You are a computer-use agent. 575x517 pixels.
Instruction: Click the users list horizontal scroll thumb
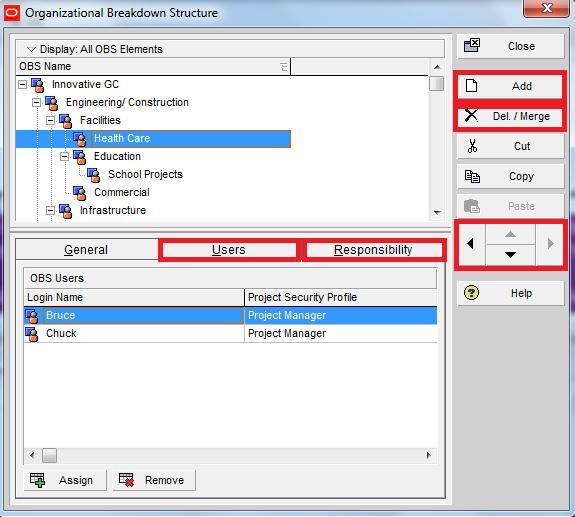(x=50, y=455)
